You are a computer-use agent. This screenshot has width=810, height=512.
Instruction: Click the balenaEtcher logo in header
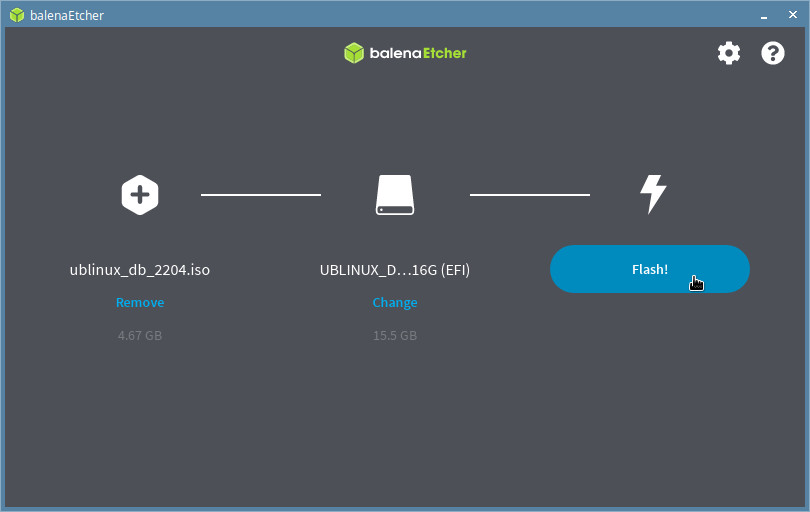tap(405, 53)
